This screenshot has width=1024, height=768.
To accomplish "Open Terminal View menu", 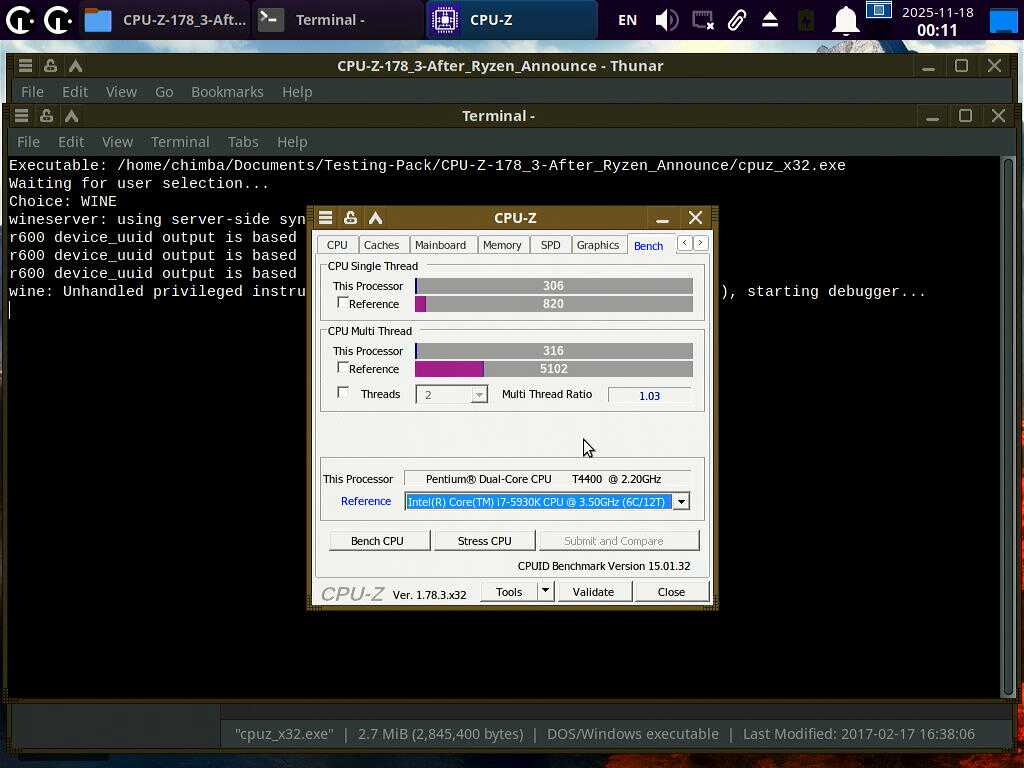I will tap(118, 142).
